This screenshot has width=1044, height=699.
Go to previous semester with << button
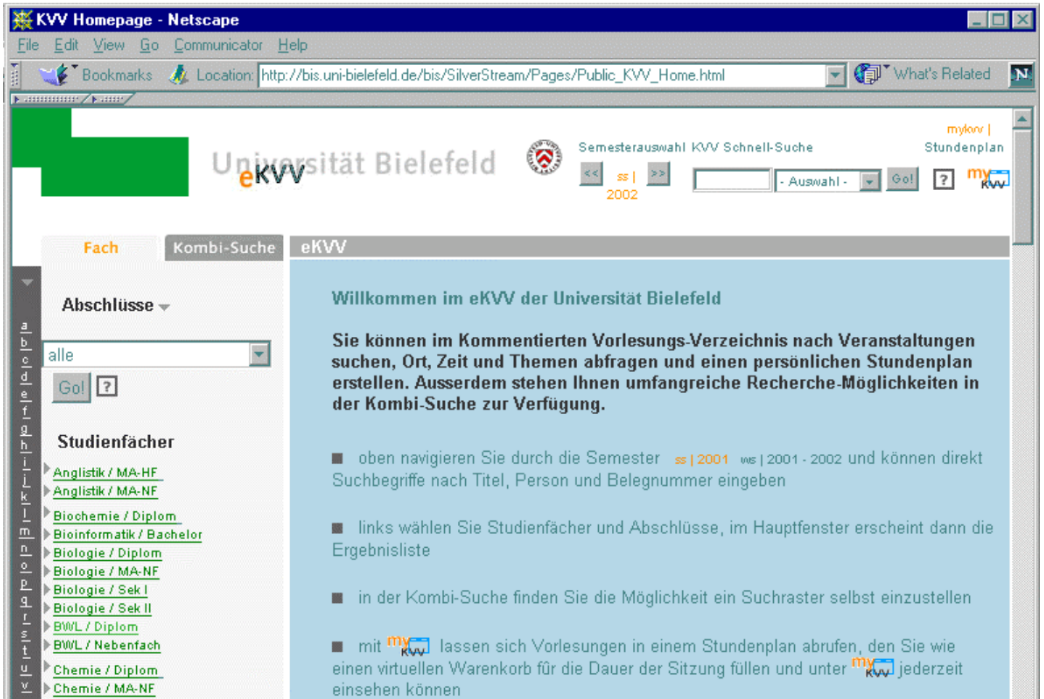591,175
